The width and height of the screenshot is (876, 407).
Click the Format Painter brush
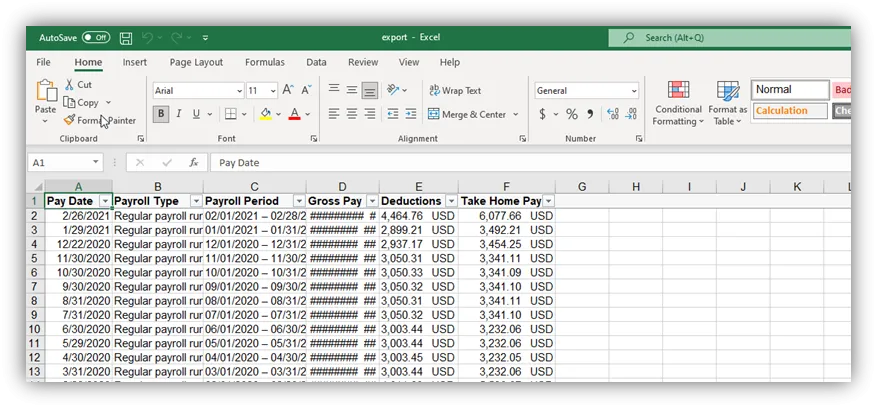(69, 120)
